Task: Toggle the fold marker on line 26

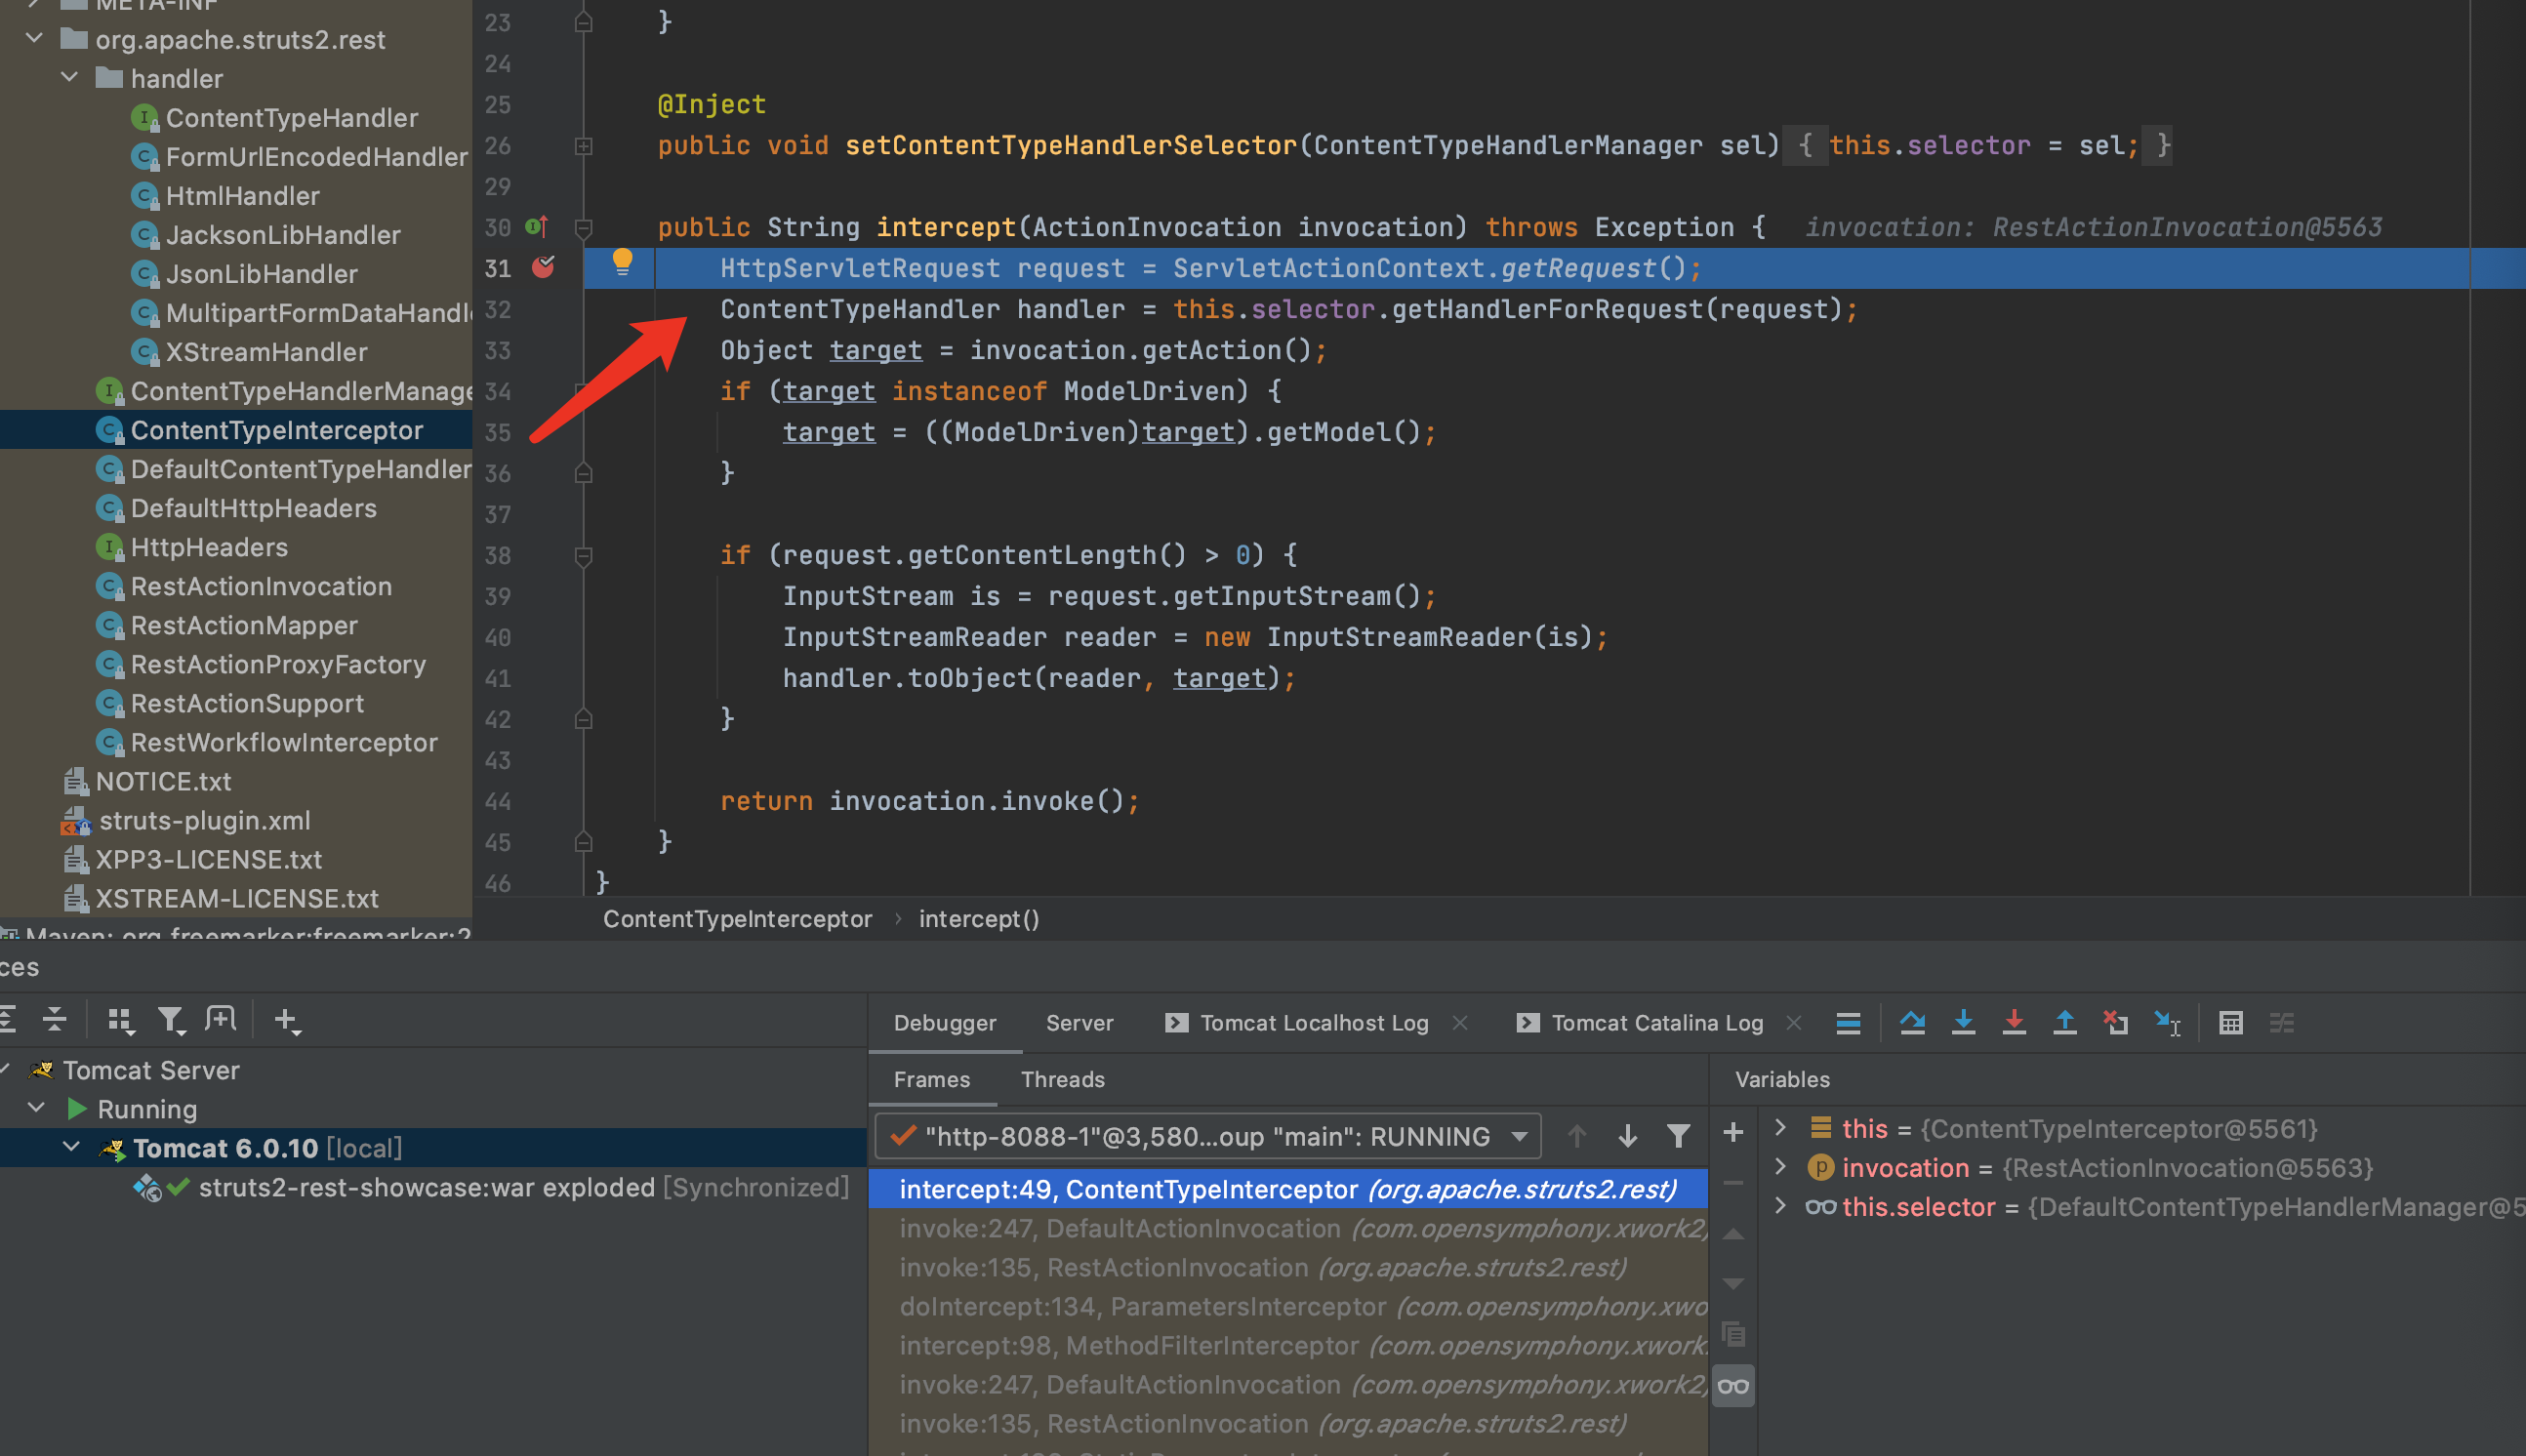Action: [x=584, y=146]
